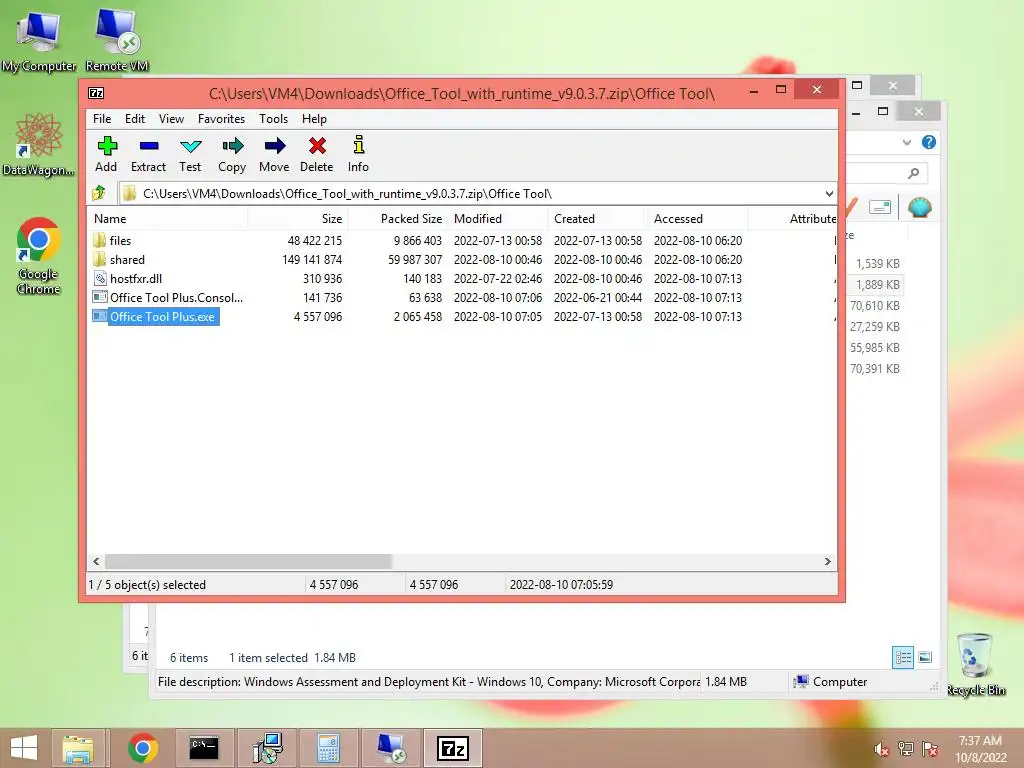
Task: Open DataWagon desktop shortcut
Action: (x=39, y=144)
